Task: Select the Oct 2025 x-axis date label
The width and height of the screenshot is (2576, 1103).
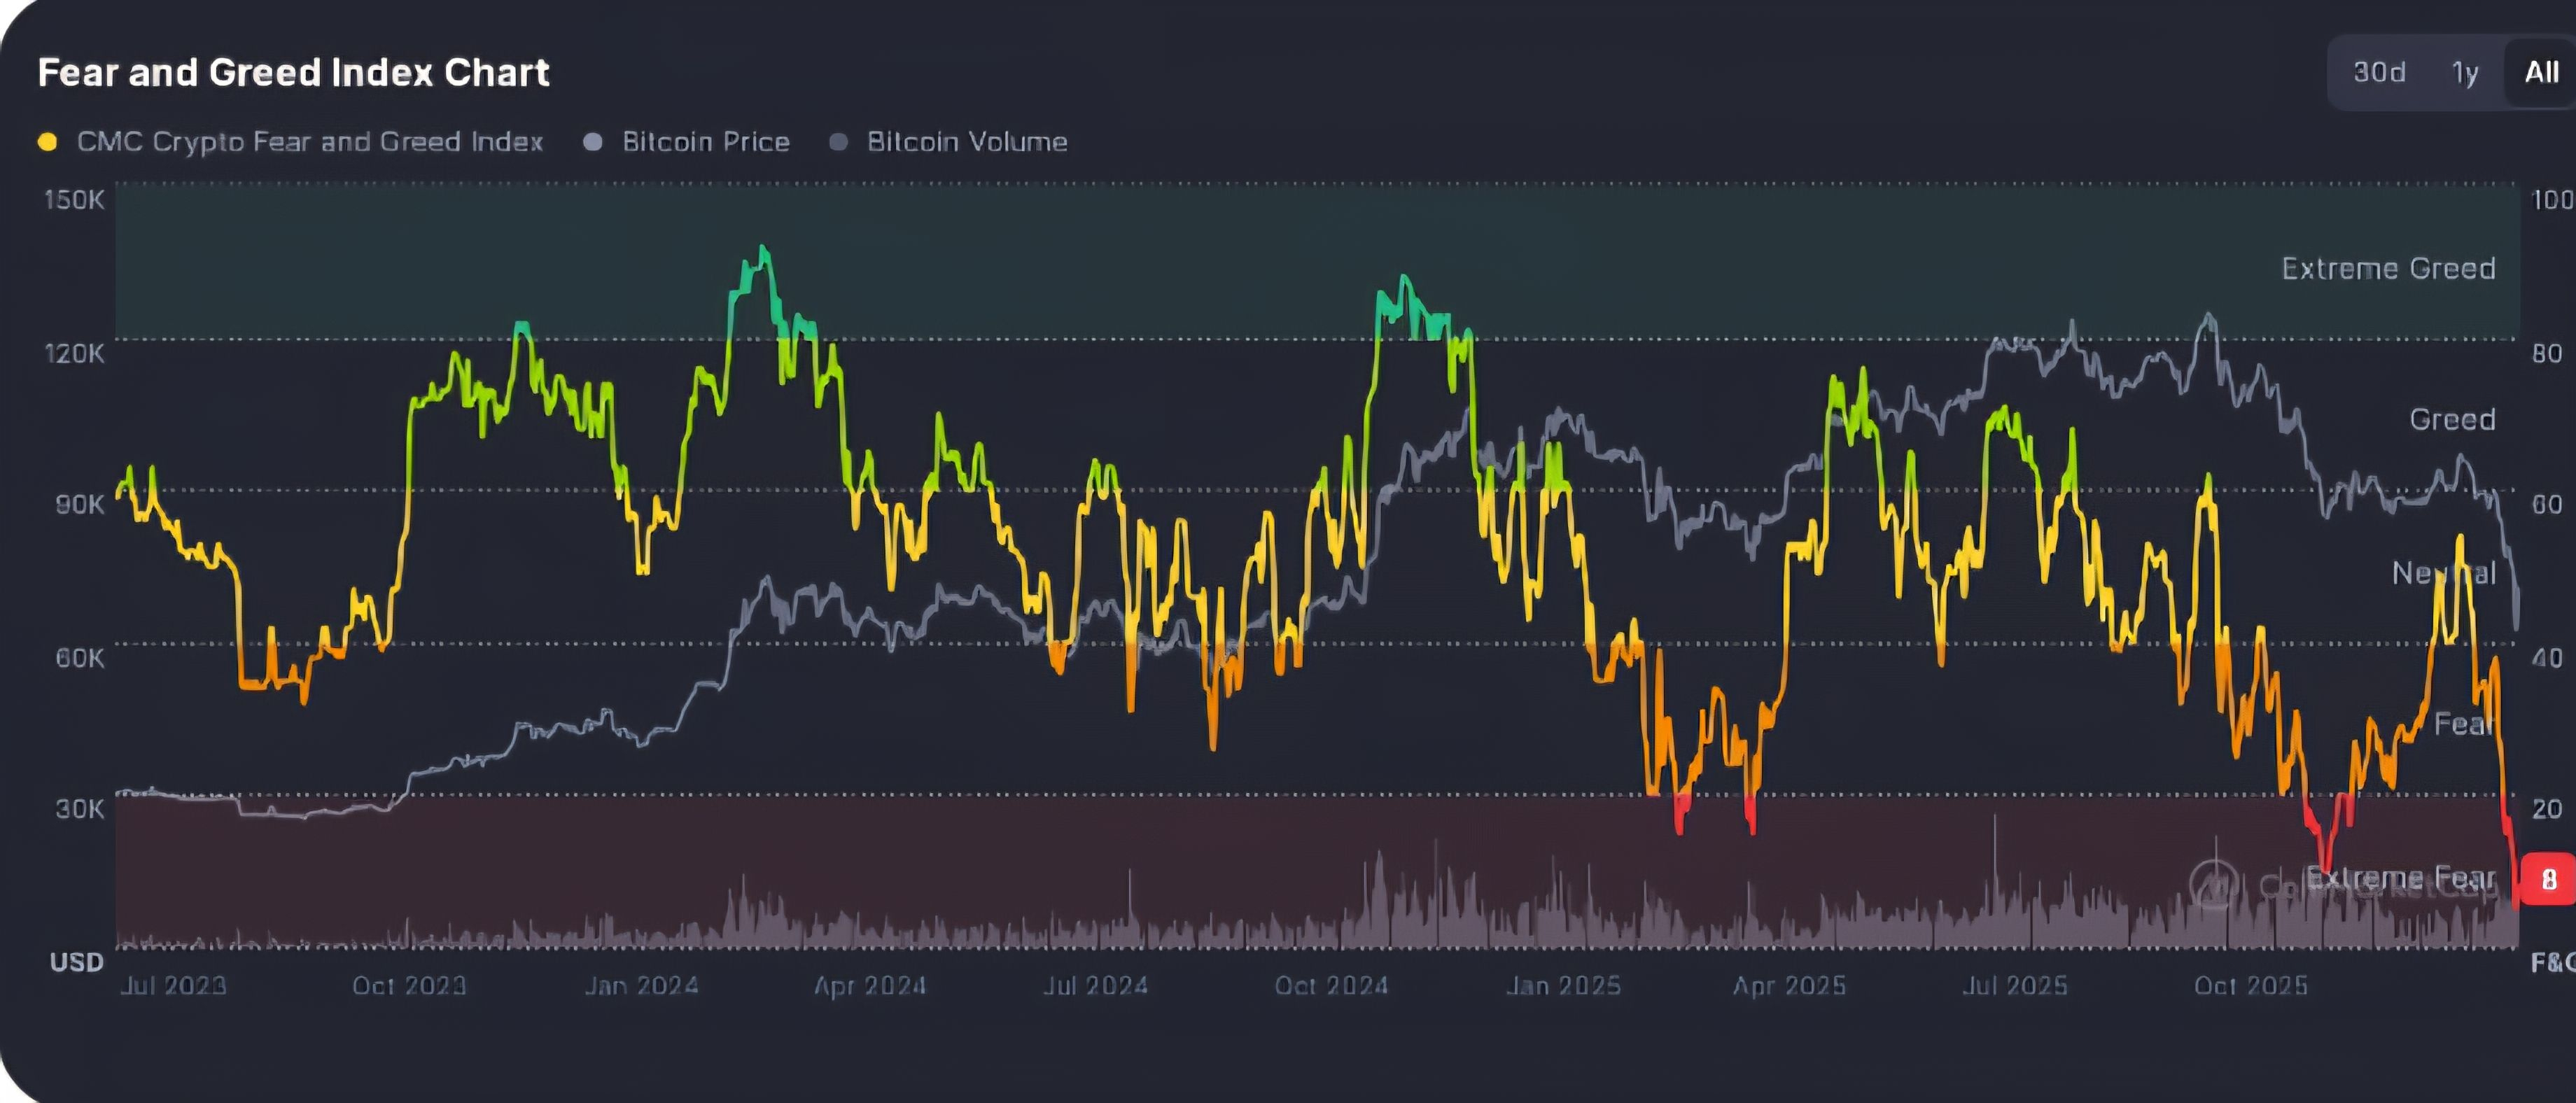Action: tap(2250, 985)
